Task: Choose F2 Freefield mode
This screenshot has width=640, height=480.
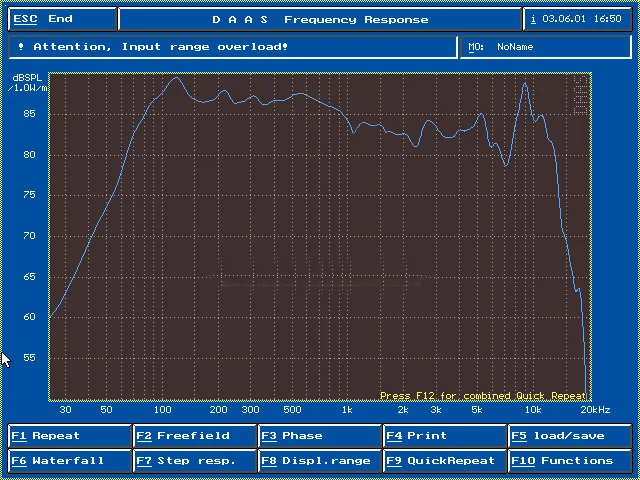Action: (195, 436)
